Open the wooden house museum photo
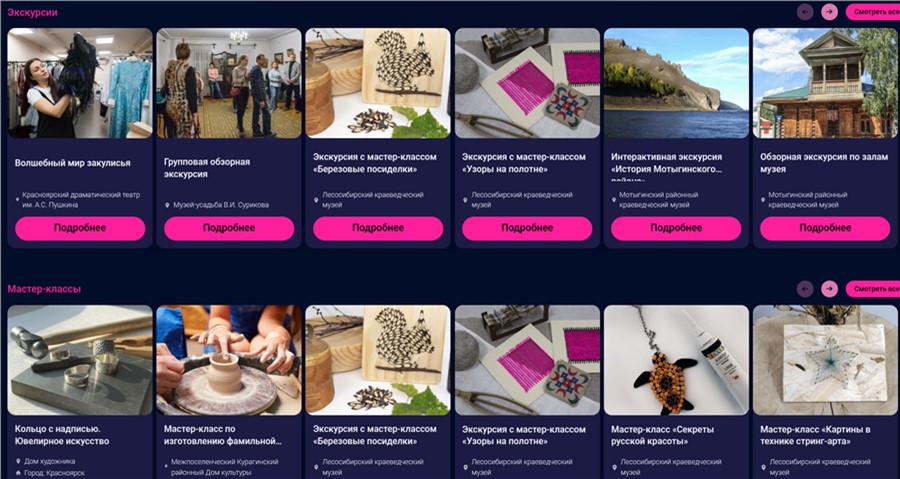Viewport: 900px width, 479px height. 825,83
